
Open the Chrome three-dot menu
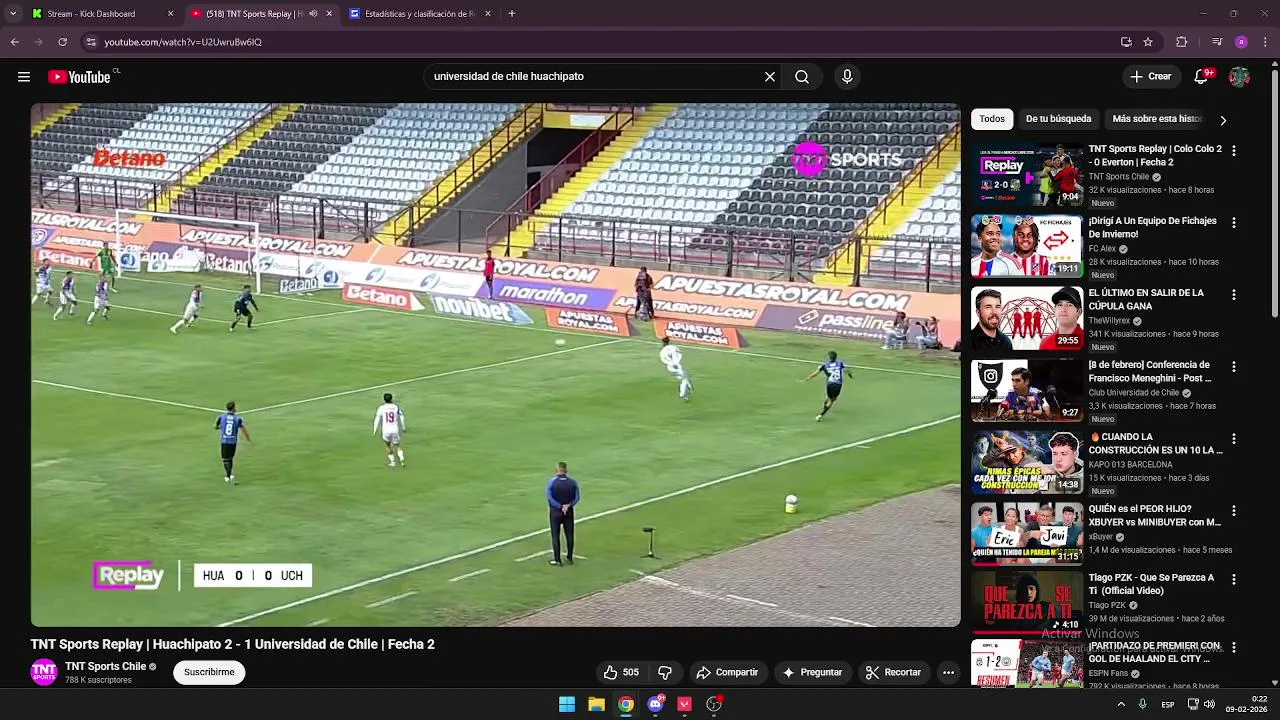coord(1265,42)
